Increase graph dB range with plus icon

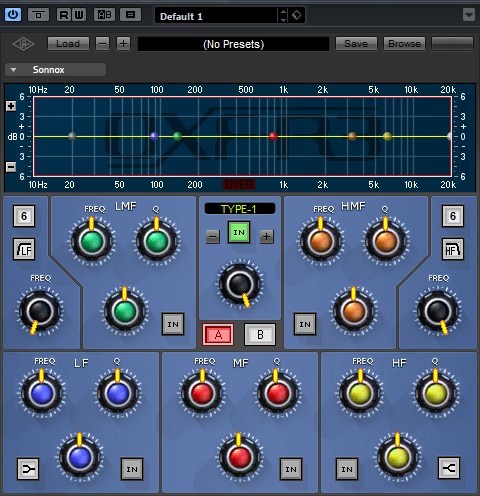11,106
